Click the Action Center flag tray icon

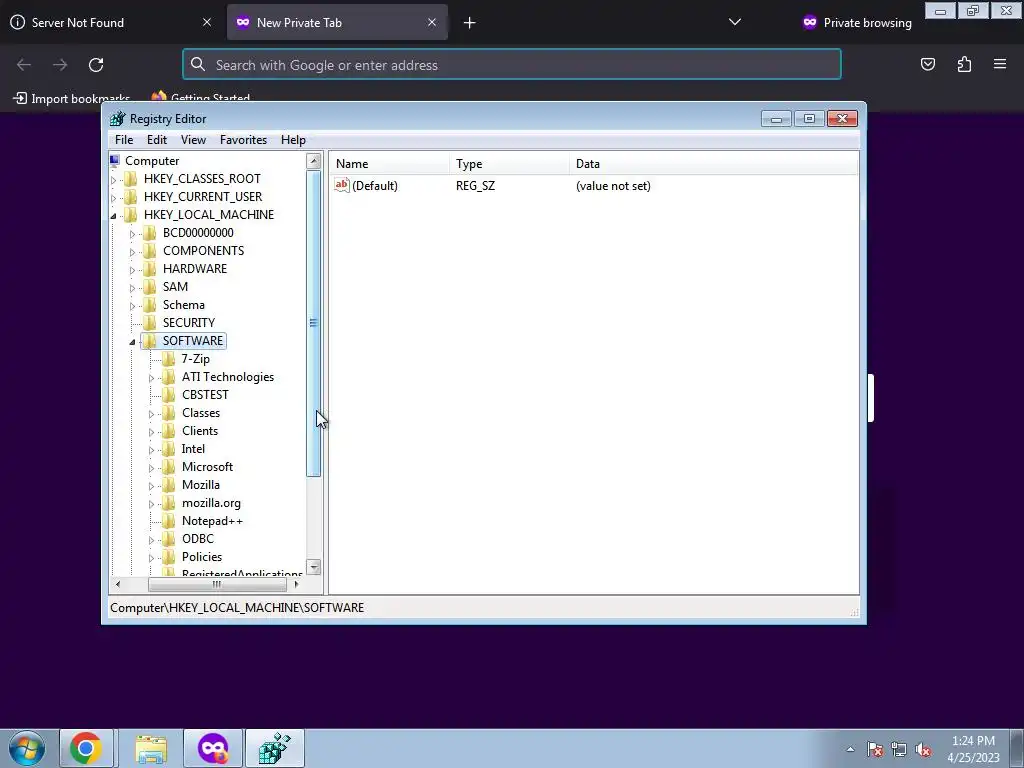point(875,750)
